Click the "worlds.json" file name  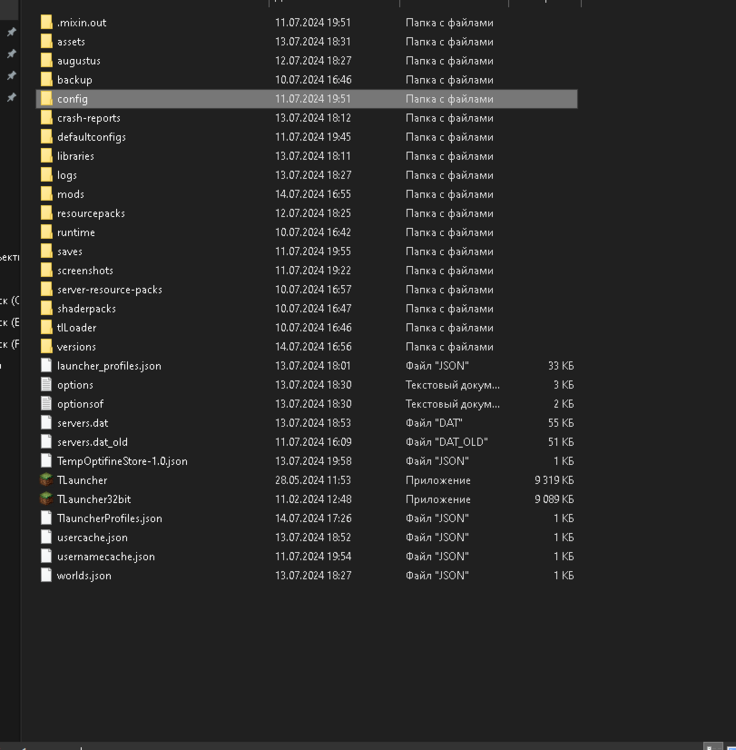pyautogui.click(x=84, y=575)
